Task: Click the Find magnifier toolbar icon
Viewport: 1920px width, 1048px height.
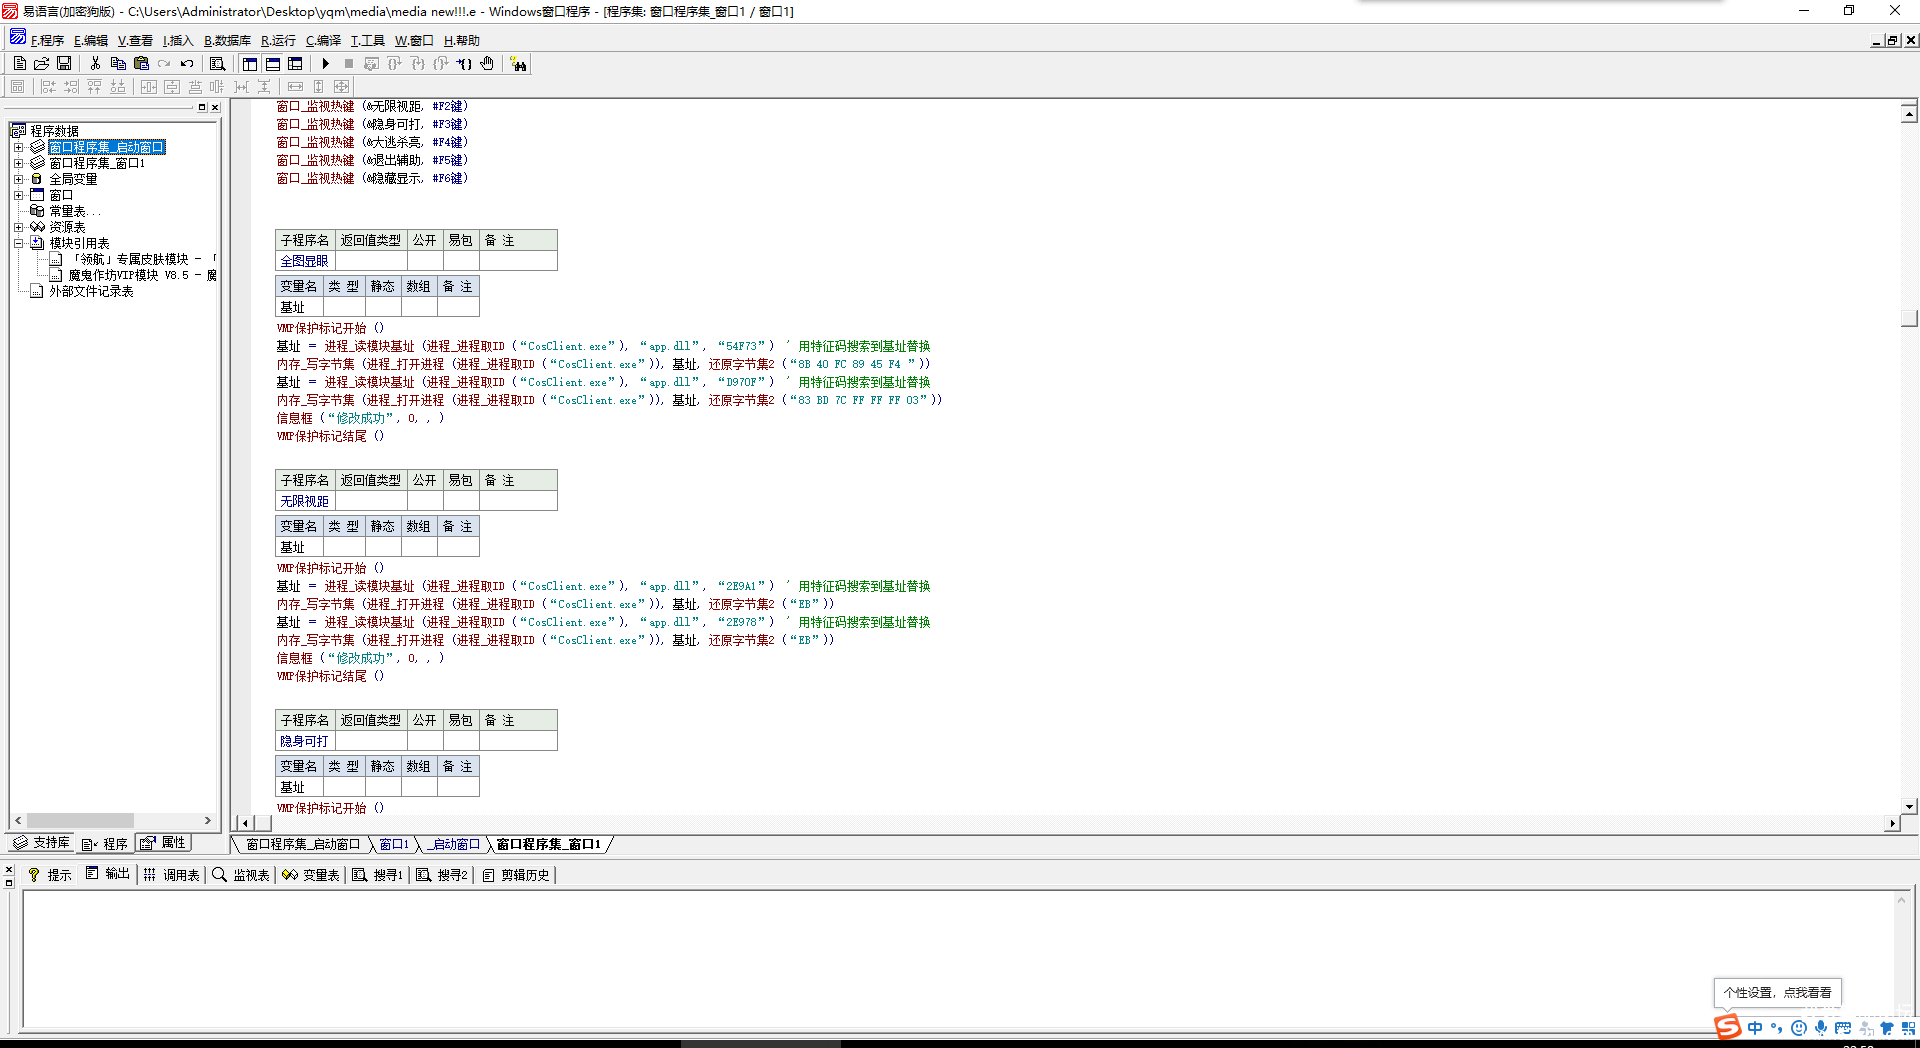Action: pos(217,63)
